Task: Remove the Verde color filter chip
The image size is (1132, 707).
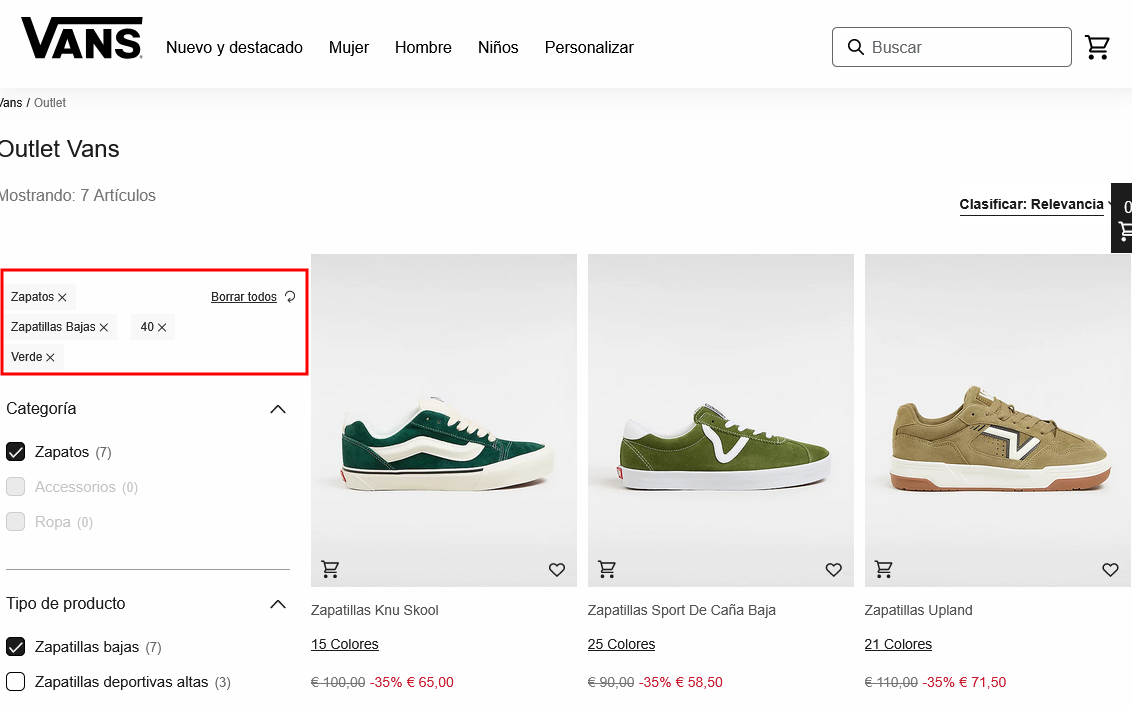Action: click(49, 356)
